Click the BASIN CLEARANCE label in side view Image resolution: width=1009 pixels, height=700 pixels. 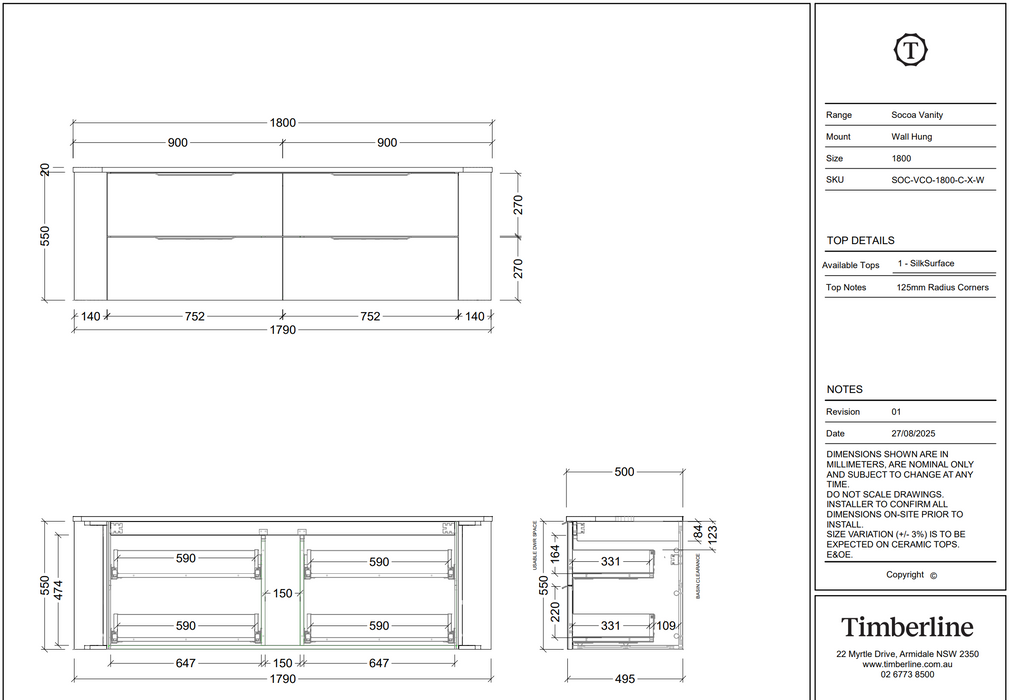(698, 576)
